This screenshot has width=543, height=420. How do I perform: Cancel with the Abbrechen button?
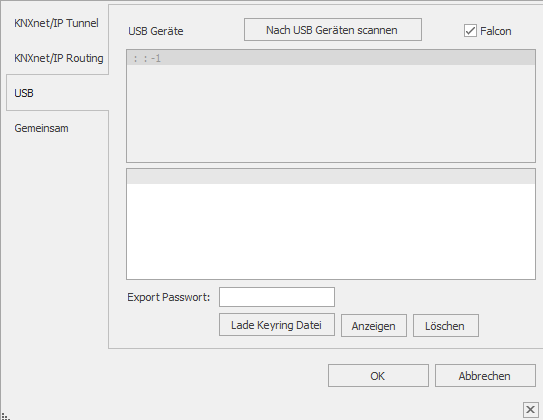point(485,375)
